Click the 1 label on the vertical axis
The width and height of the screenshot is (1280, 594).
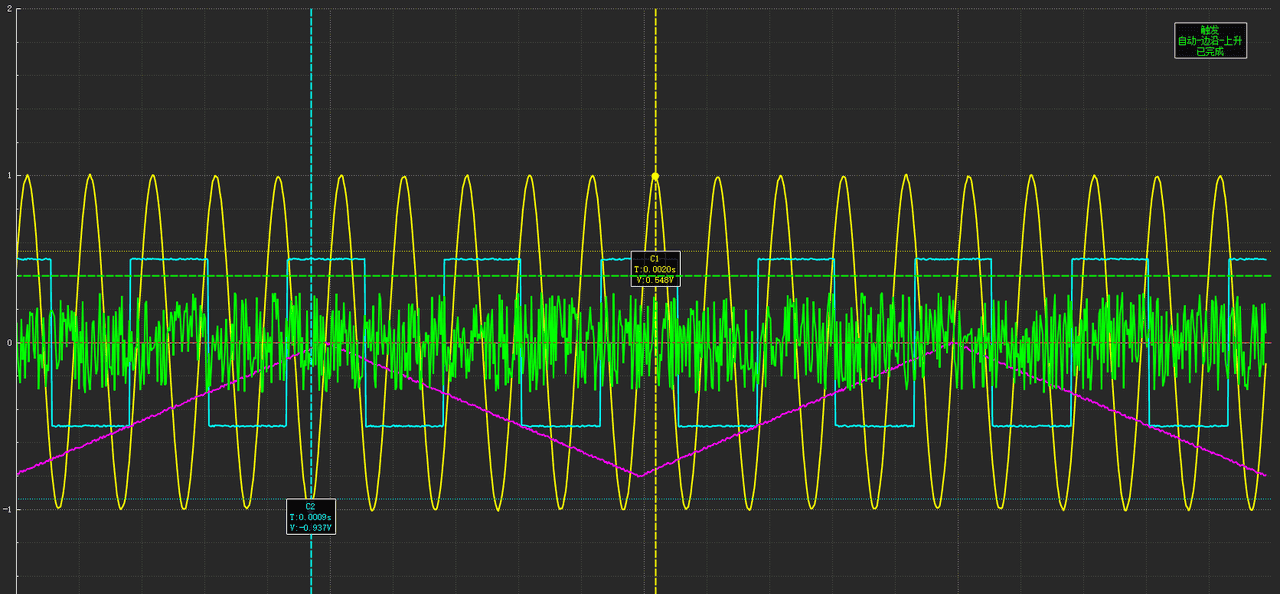(x=9, y=176)
